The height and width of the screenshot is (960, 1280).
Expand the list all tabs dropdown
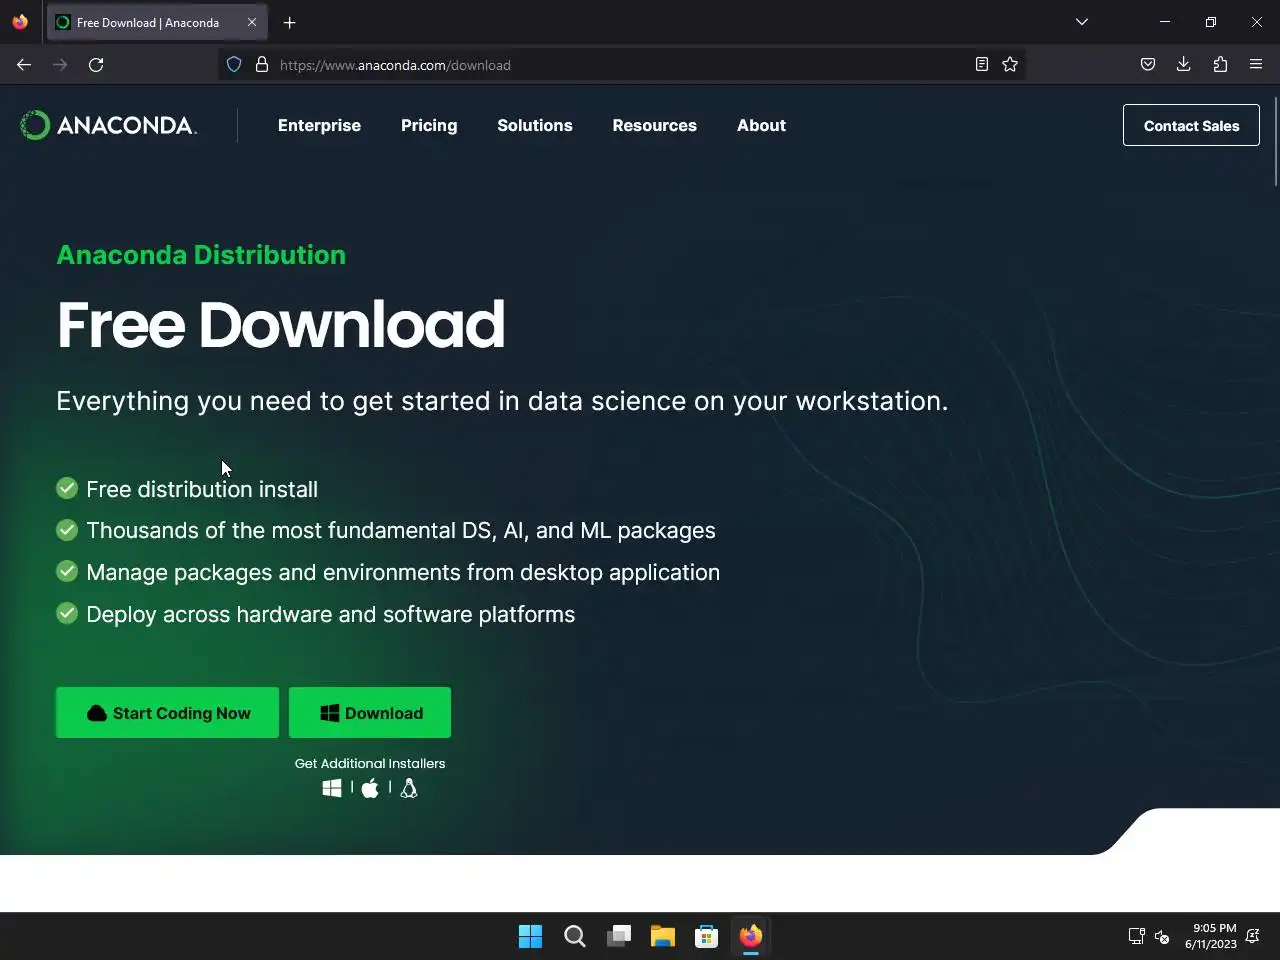click(x=1082, y=22)
